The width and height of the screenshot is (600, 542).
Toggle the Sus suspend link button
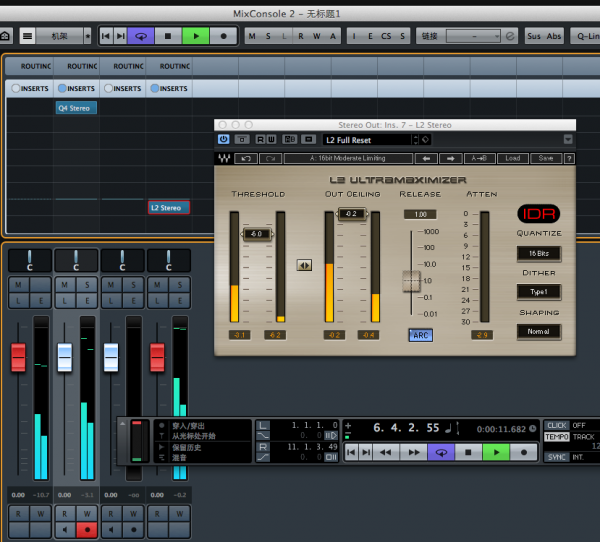pyautogui.click(x=534, y=36)
